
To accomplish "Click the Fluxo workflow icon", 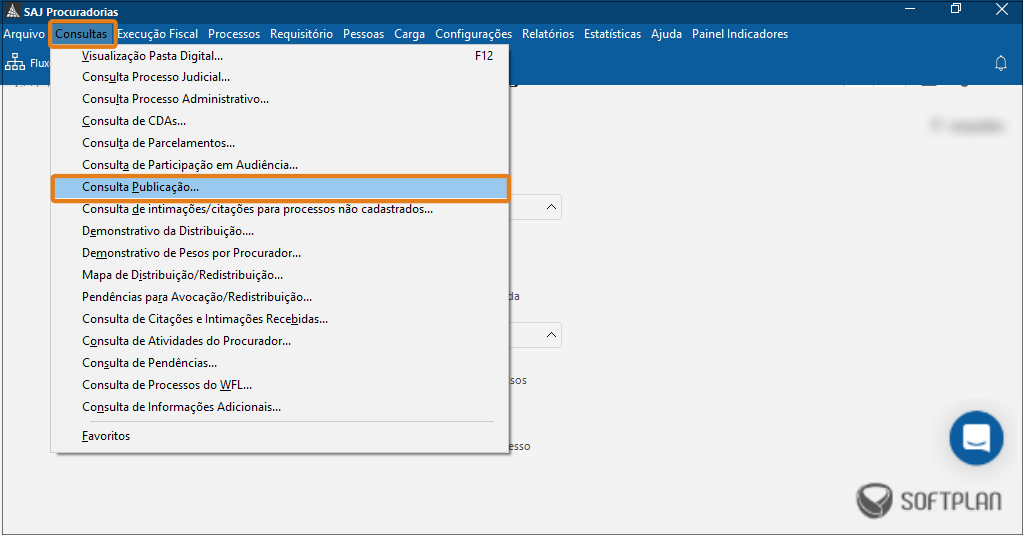I will coord(15,63).
